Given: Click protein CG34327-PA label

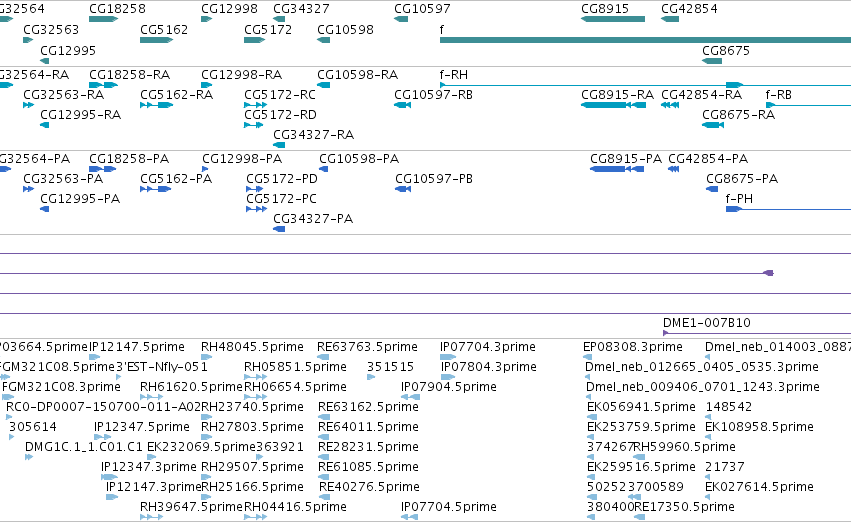Looking at the screenshot, I should [x=313, y=219].
